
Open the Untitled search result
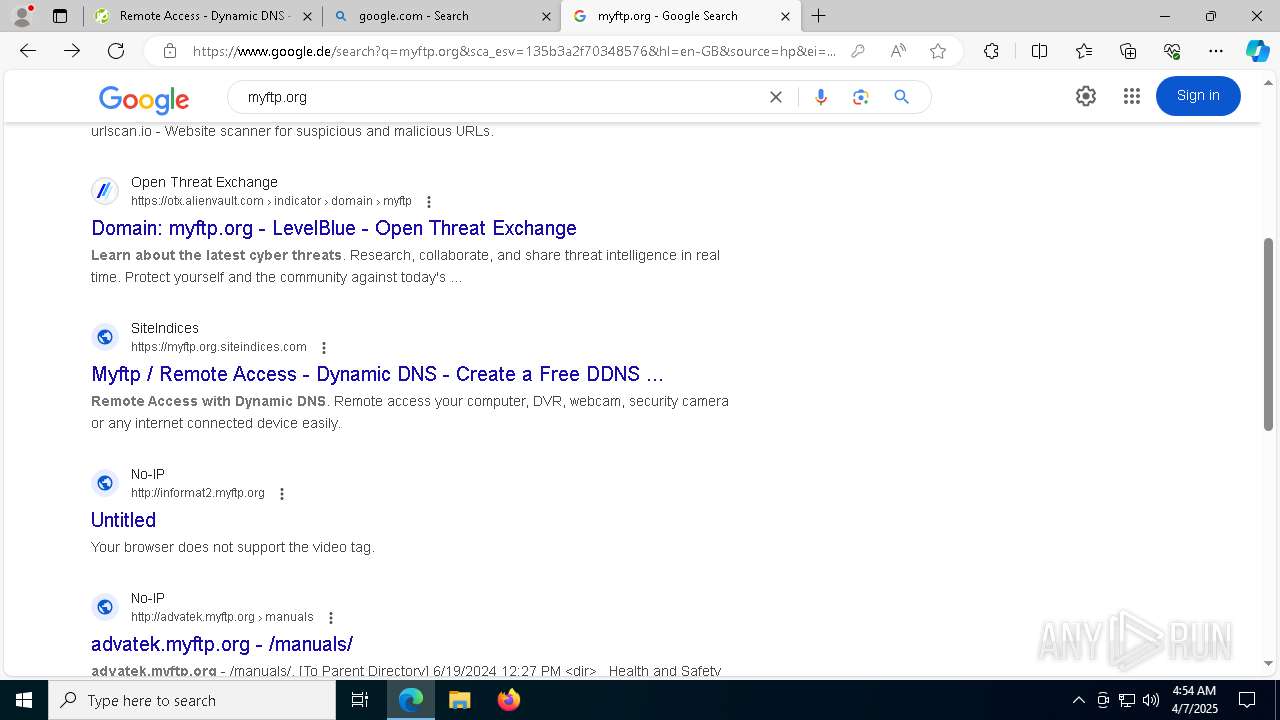tap(123, 520)
